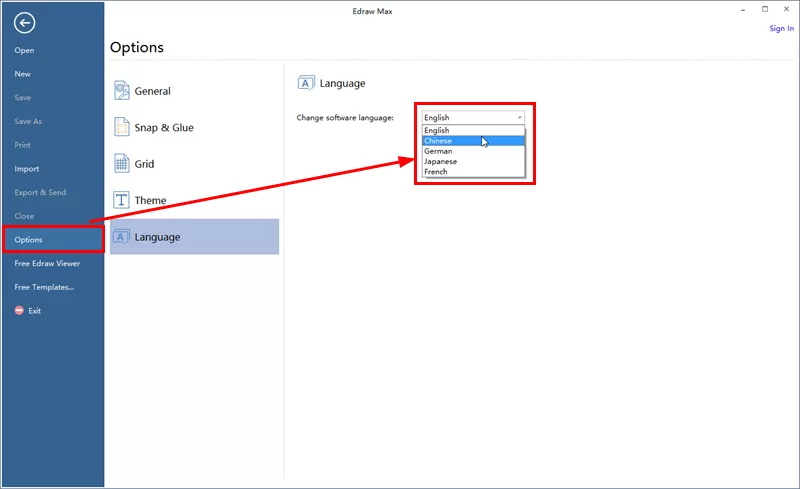The image size is (800, 489).
Task: Open the Theme options category
Action: 194,200
